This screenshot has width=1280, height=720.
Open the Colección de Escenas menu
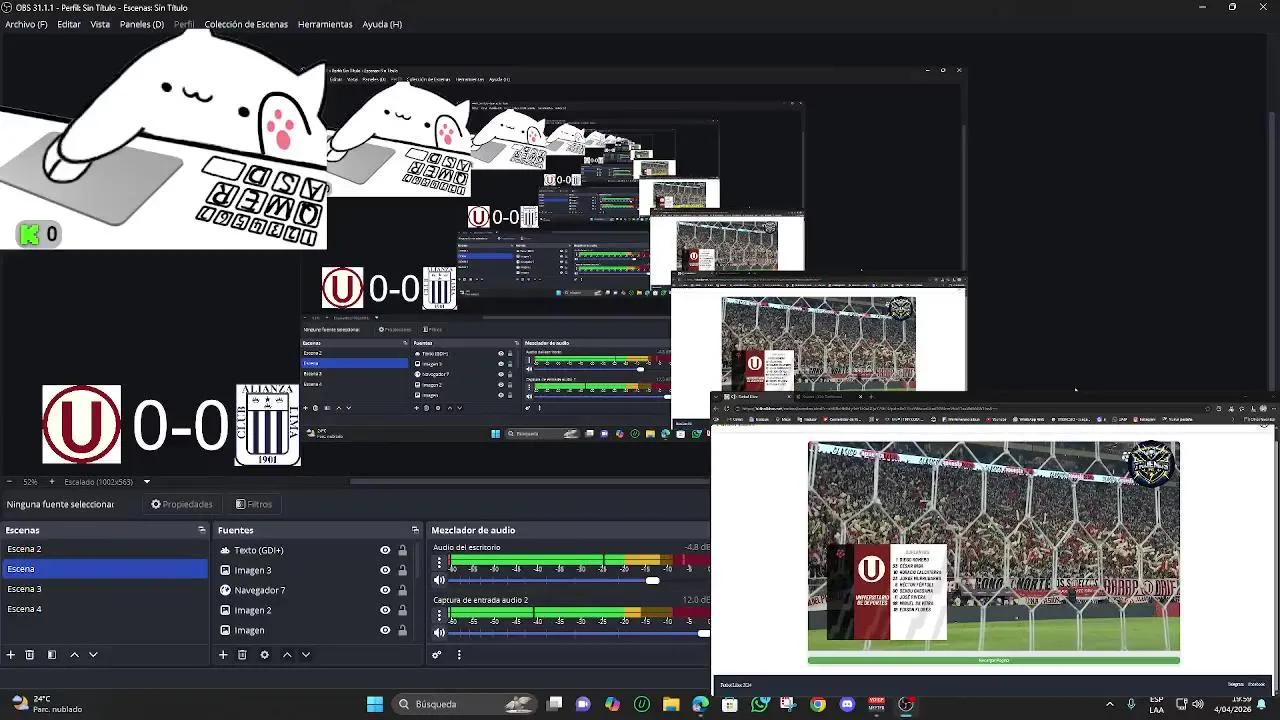(x=246, y=24)
